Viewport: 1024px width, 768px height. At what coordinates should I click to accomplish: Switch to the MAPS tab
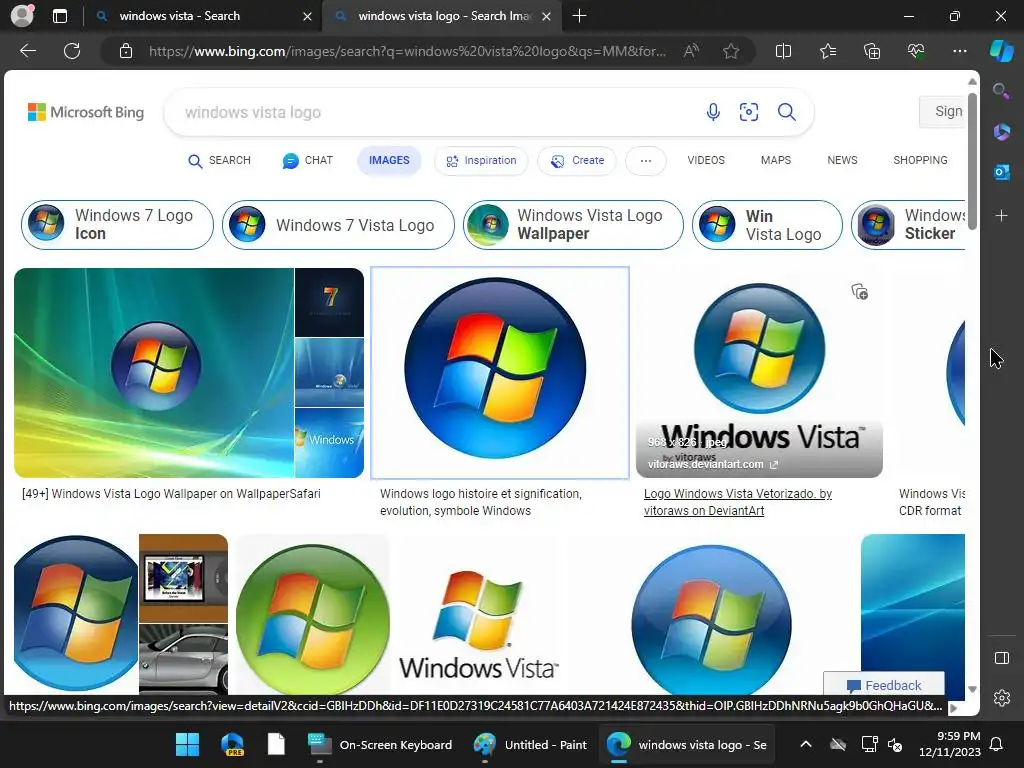[x=776, y=161]
